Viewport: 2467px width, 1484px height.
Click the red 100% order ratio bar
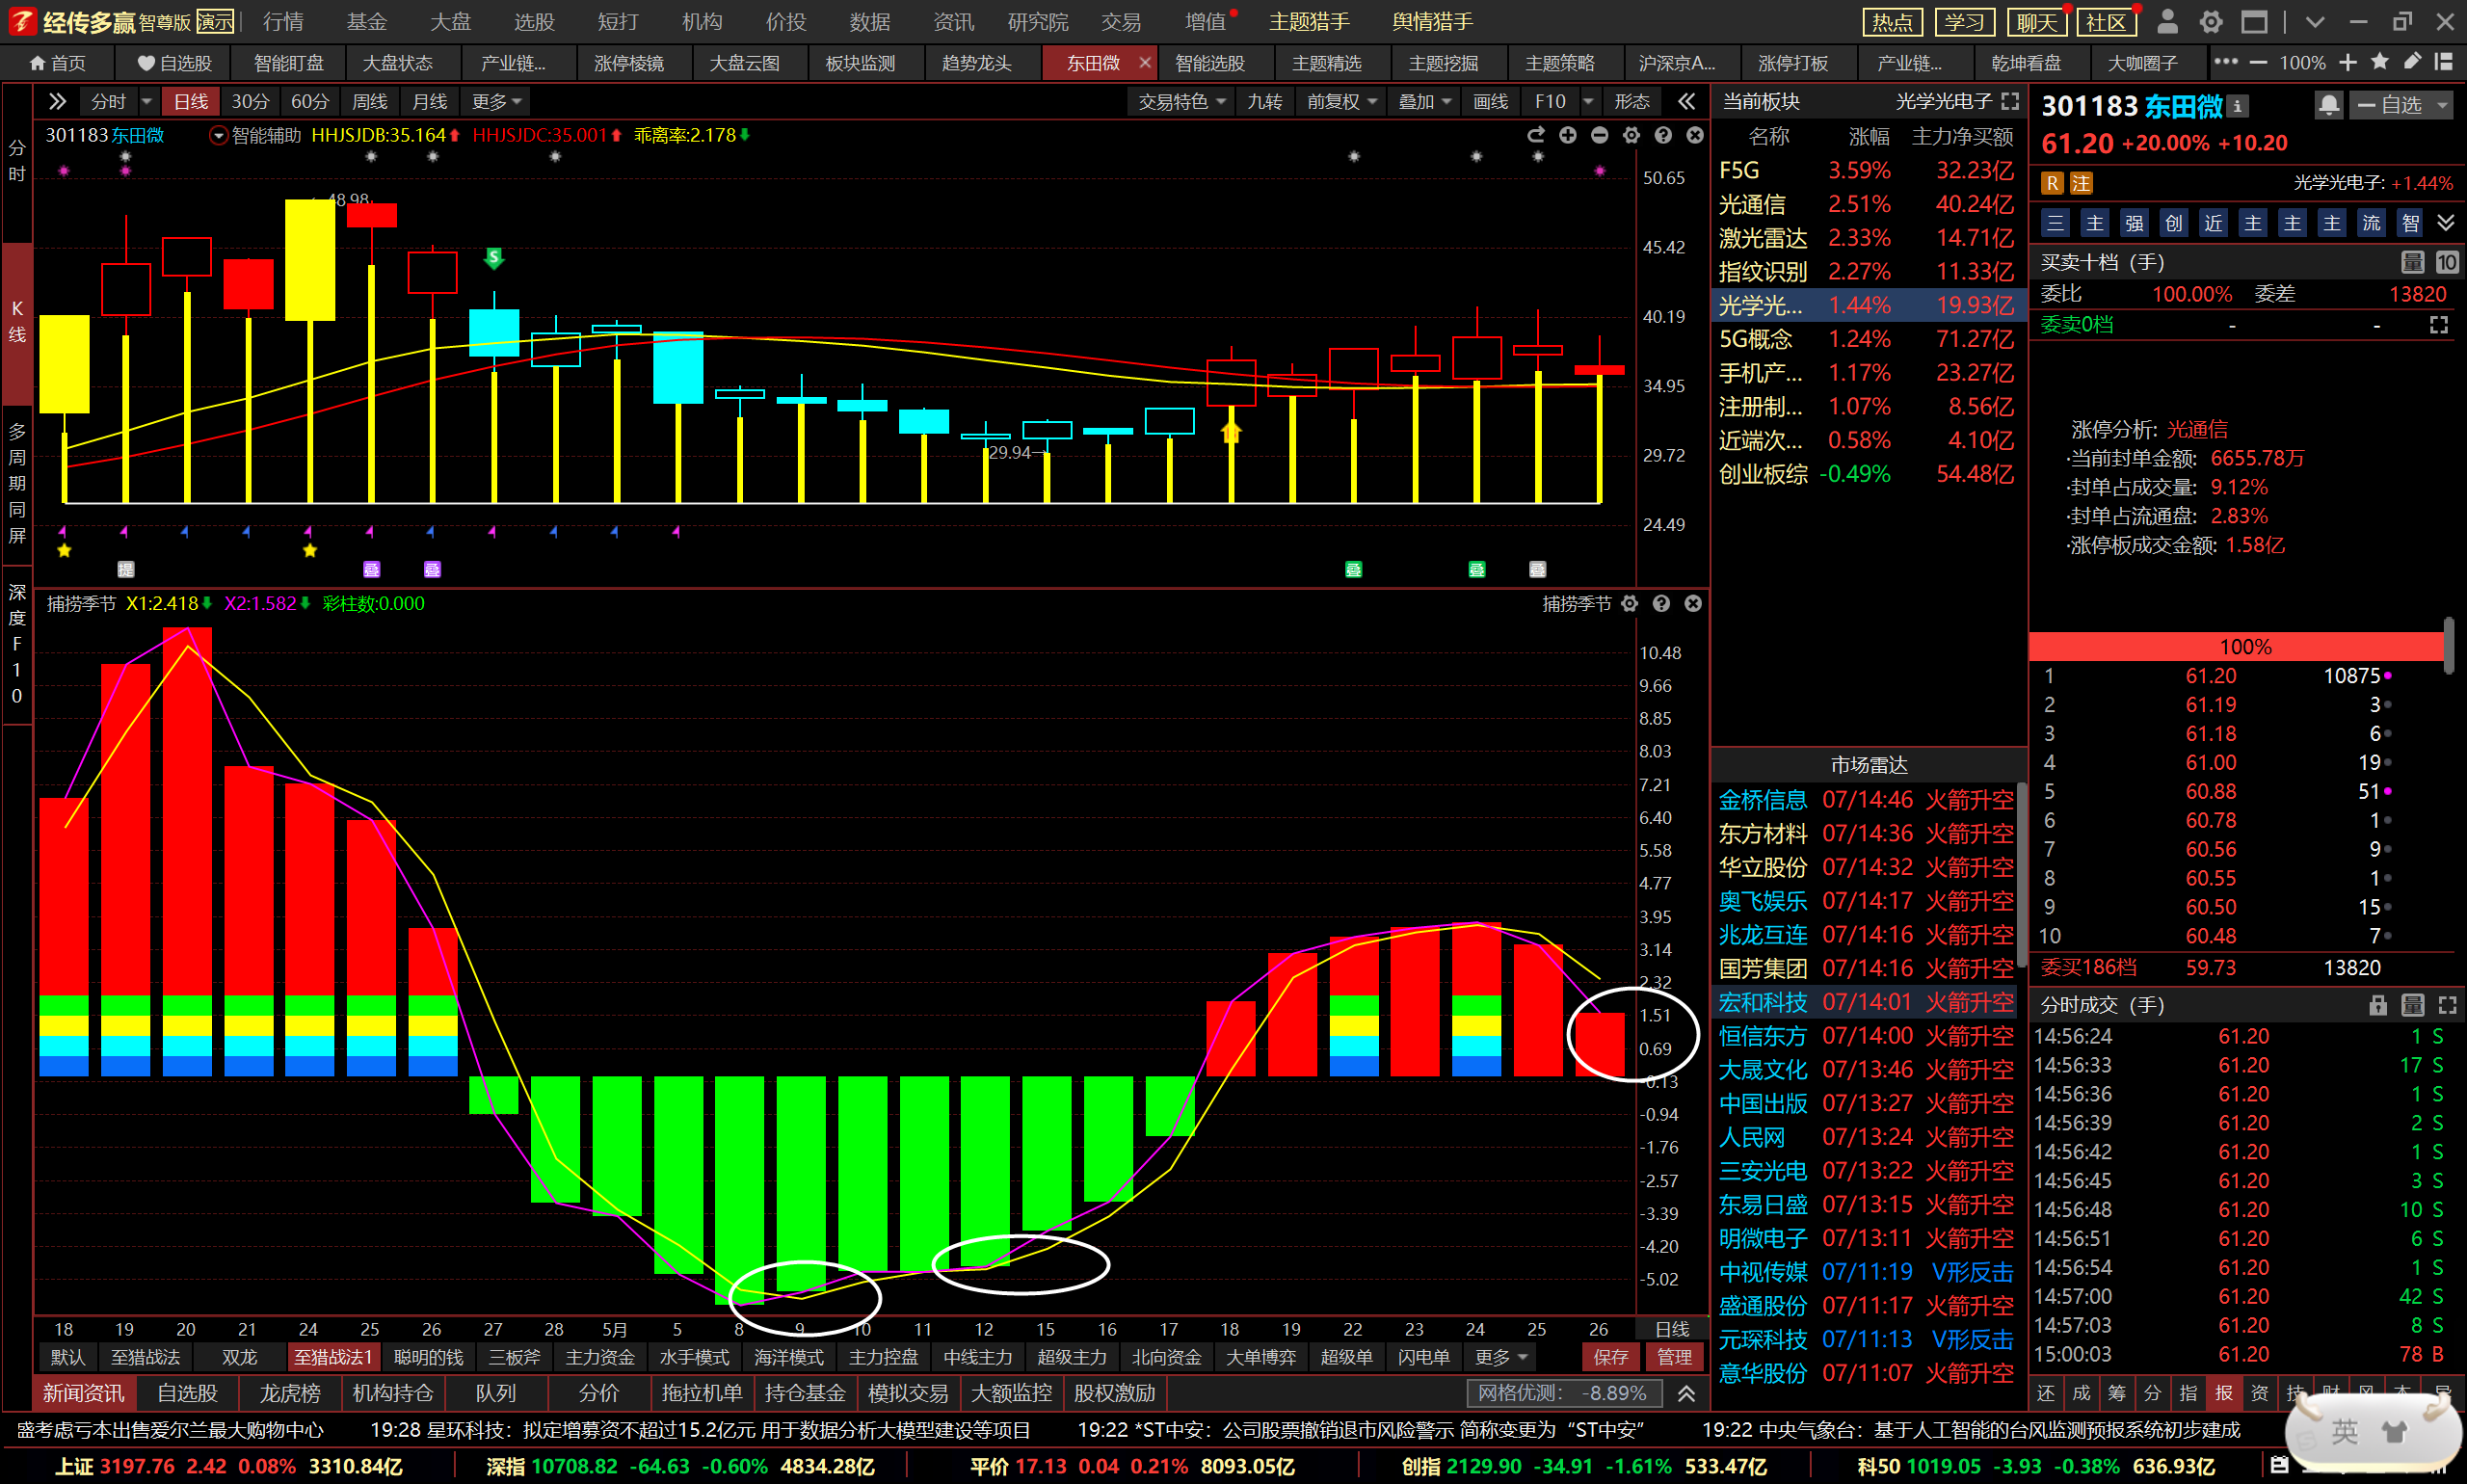[2238, 646]
